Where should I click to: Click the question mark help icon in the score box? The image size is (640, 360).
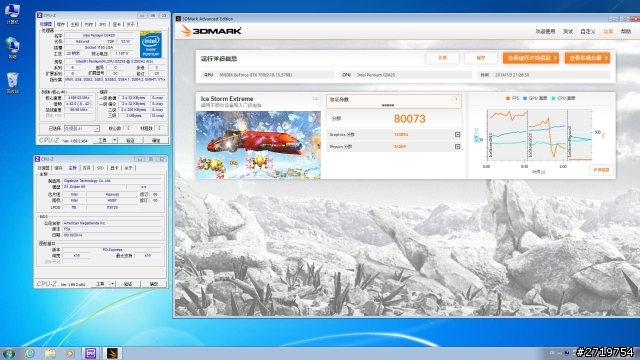click(456, 100)
